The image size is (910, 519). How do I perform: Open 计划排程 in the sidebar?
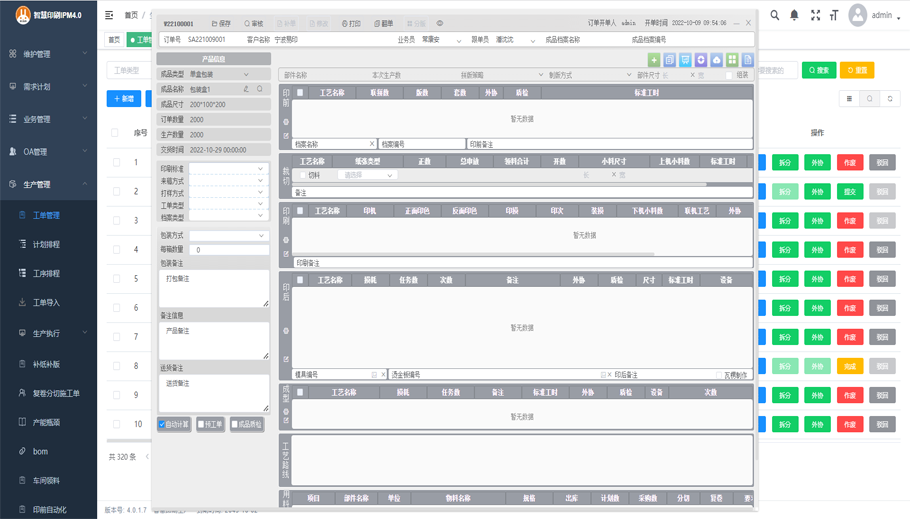pyautogui.click(x=46, y=244)
